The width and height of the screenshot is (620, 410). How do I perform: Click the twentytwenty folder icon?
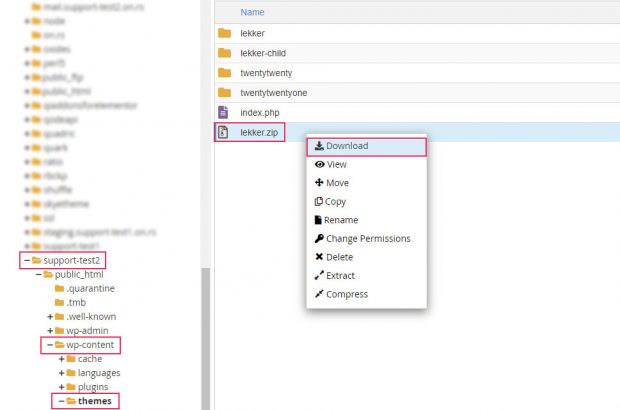click(x=224, y=73)
